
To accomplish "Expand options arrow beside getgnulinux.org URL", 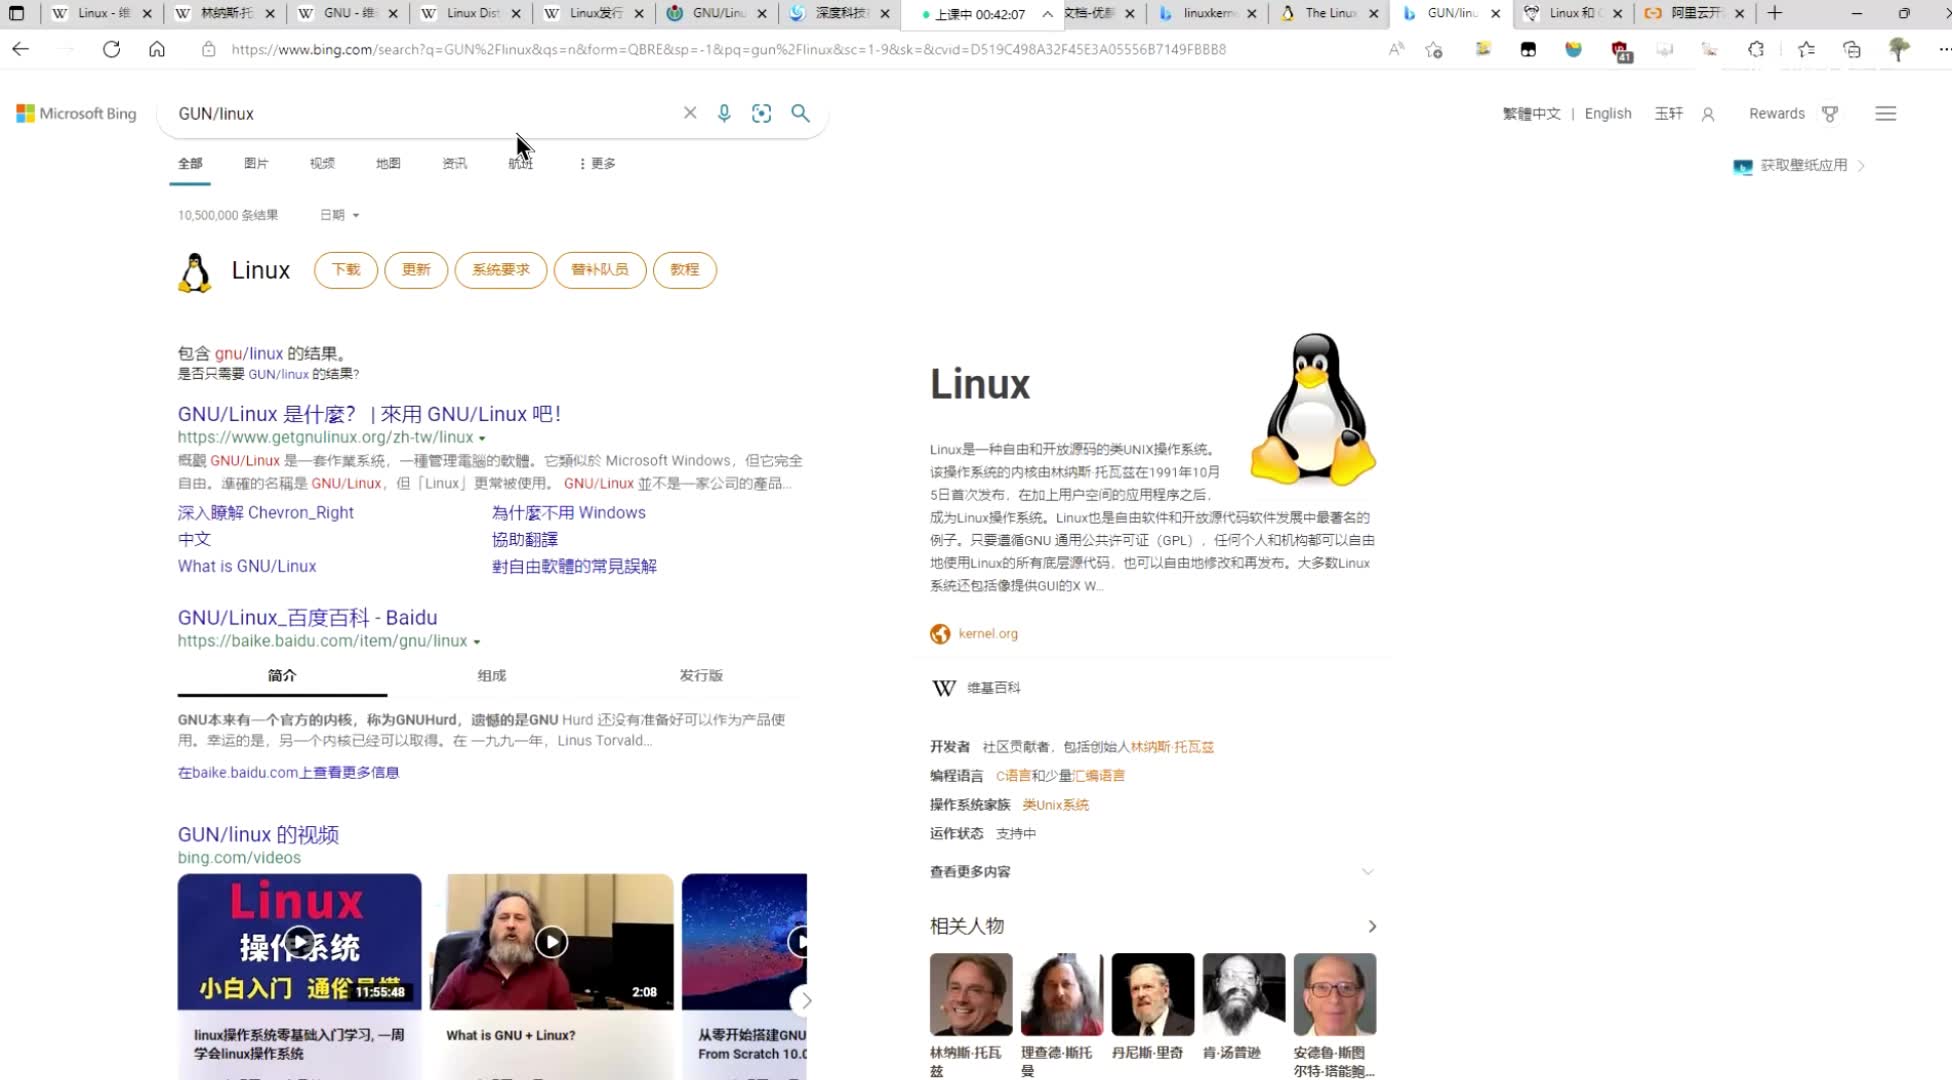I will click(x=482, y=438).
